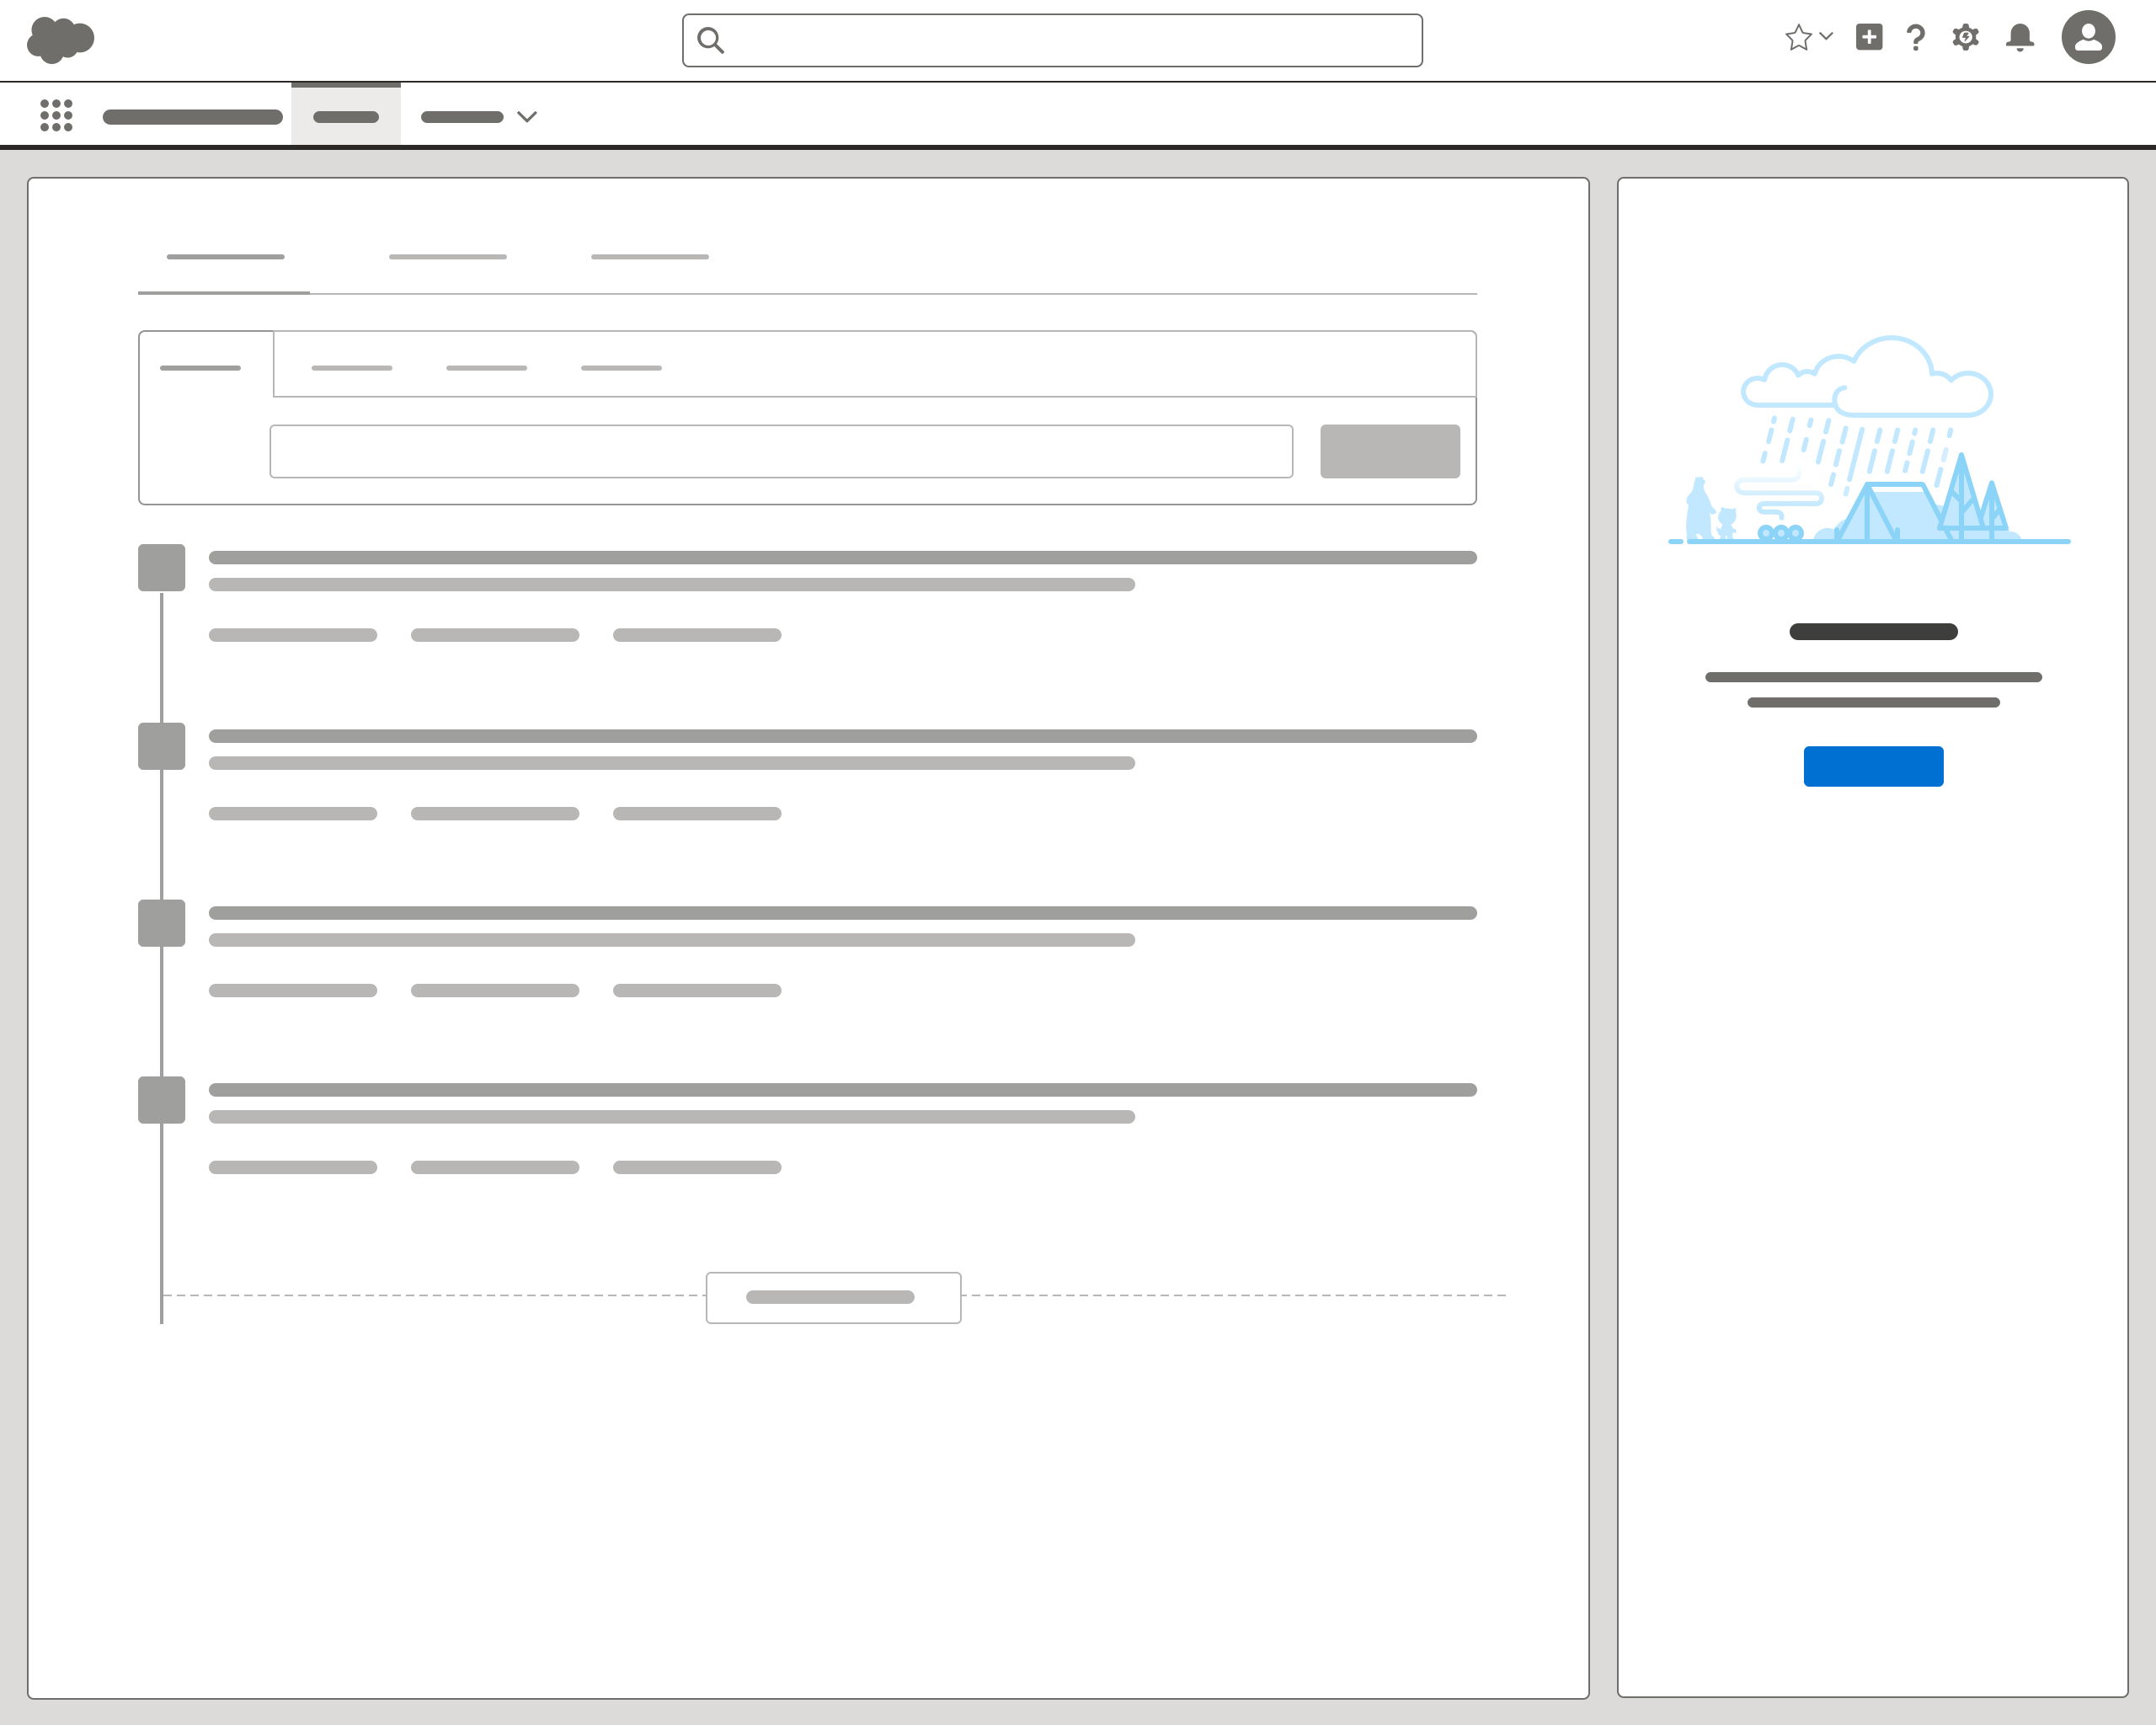Viewport: 2156px width, 1725px height.
Task: Expand the favorites star dropdown chevron
Action: 1826,38
